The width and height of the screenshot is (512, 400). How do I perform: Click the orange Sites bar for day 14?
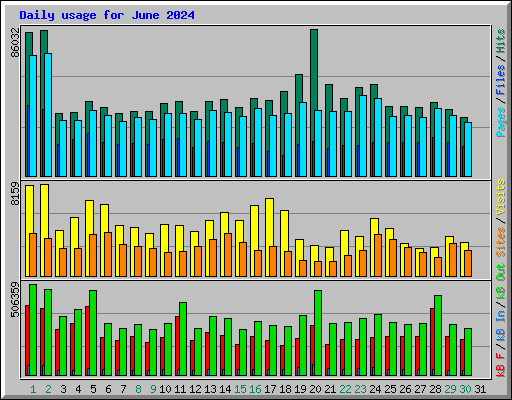[228, 255]
